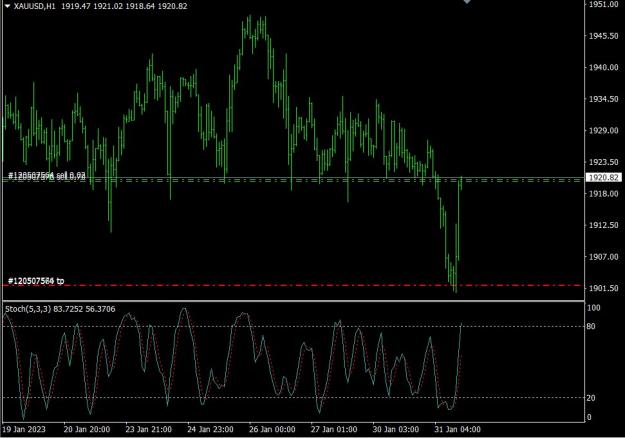Click the 1929.00 price scale label

(x=603, y=130)
